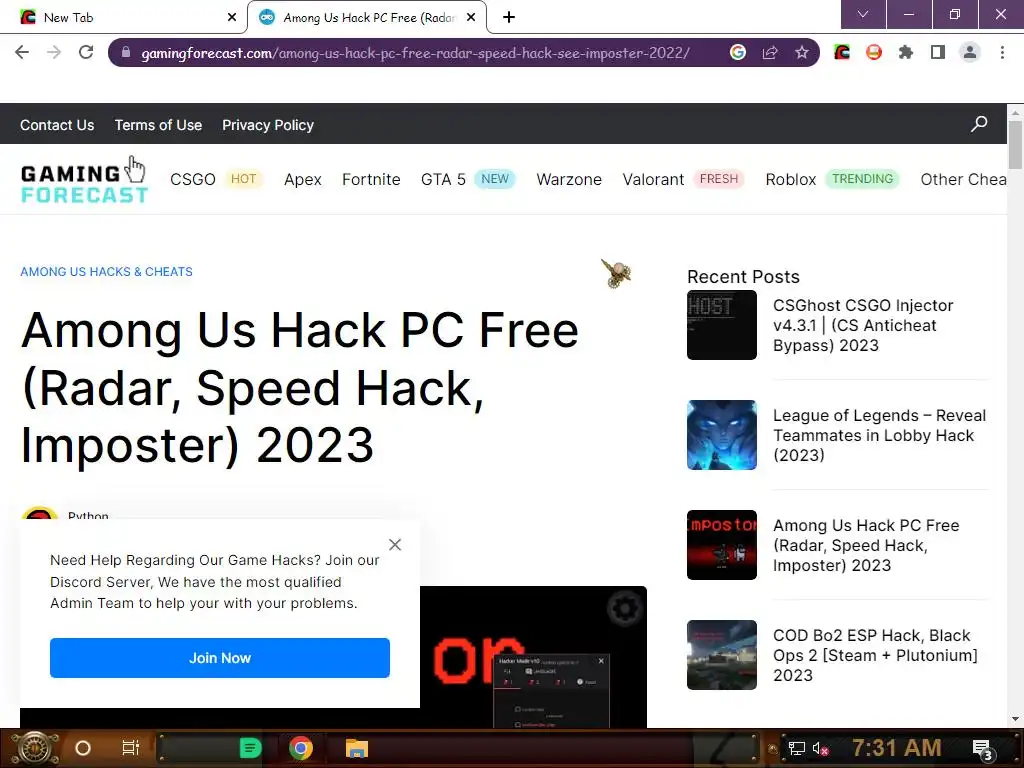Open CSGhost CSGO Injector v4.3.1 post

pyautogui.click(x=863, y=325)
